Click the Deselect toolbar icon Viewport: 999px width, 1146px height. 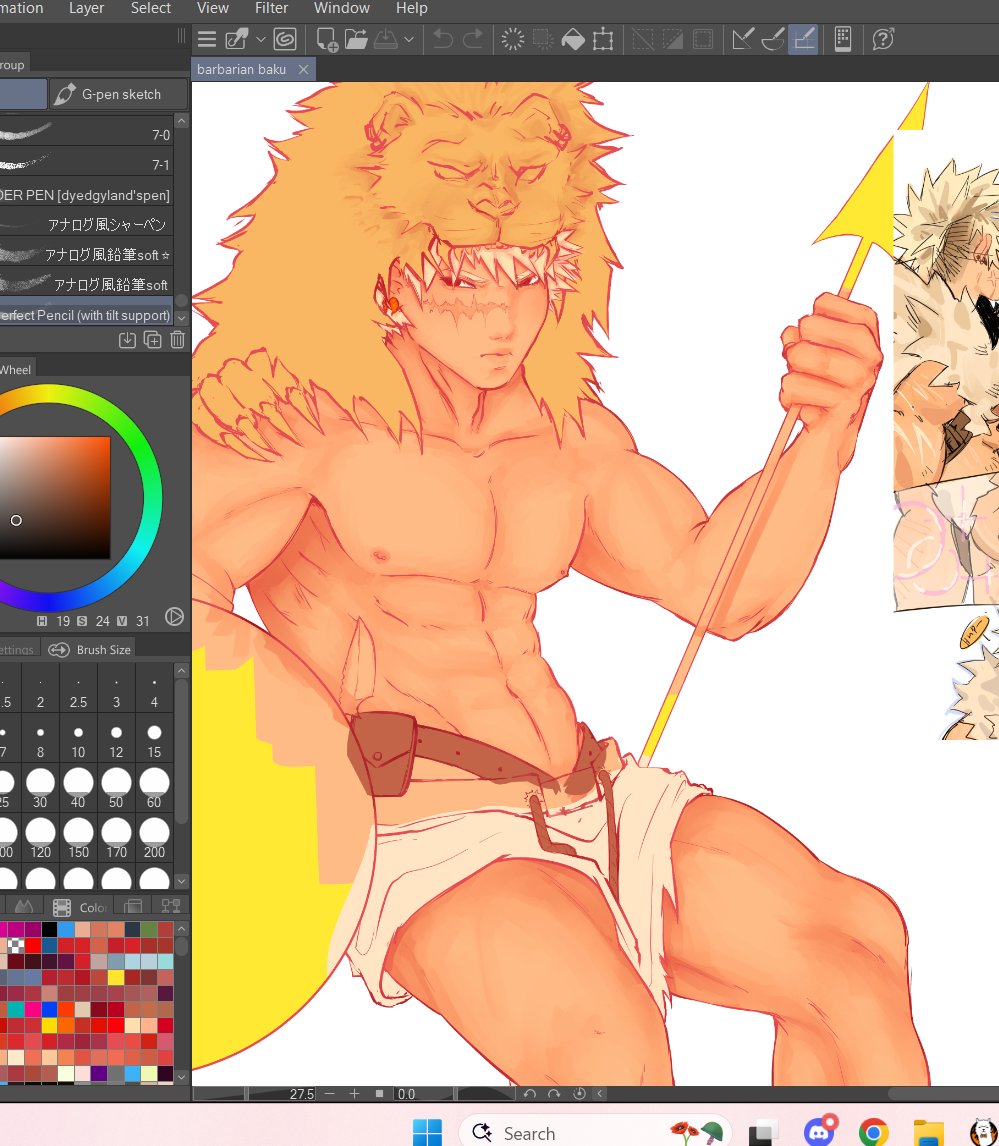click(x=642, y=39)
